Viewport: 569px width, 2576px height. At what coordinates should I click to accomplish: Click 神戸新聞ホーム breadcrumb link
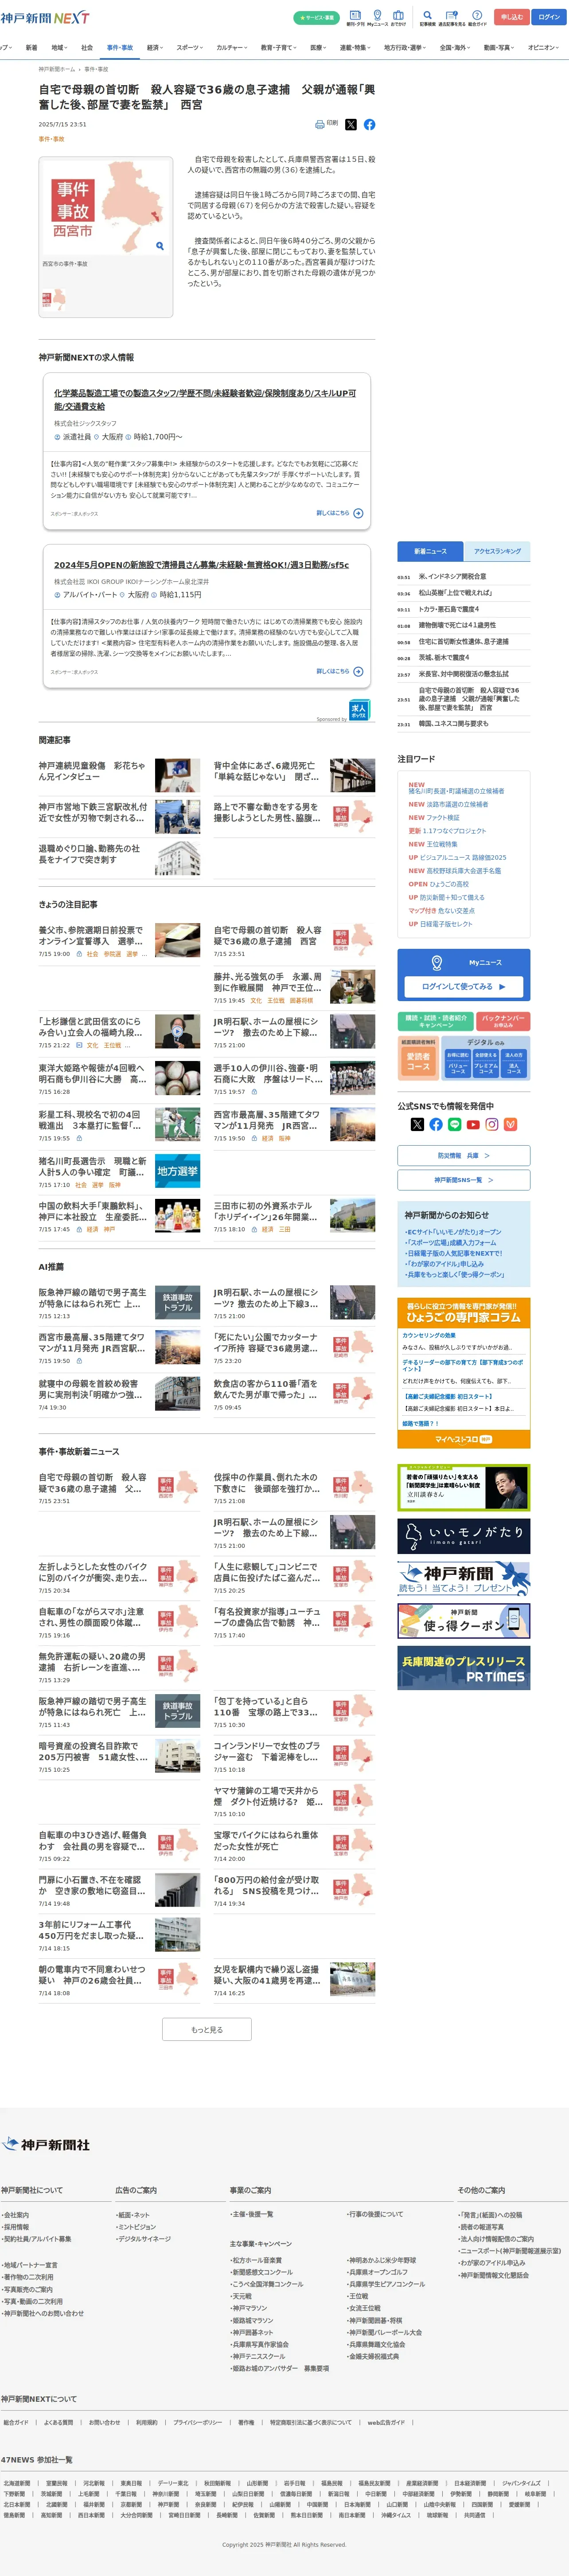click(57, 69)
